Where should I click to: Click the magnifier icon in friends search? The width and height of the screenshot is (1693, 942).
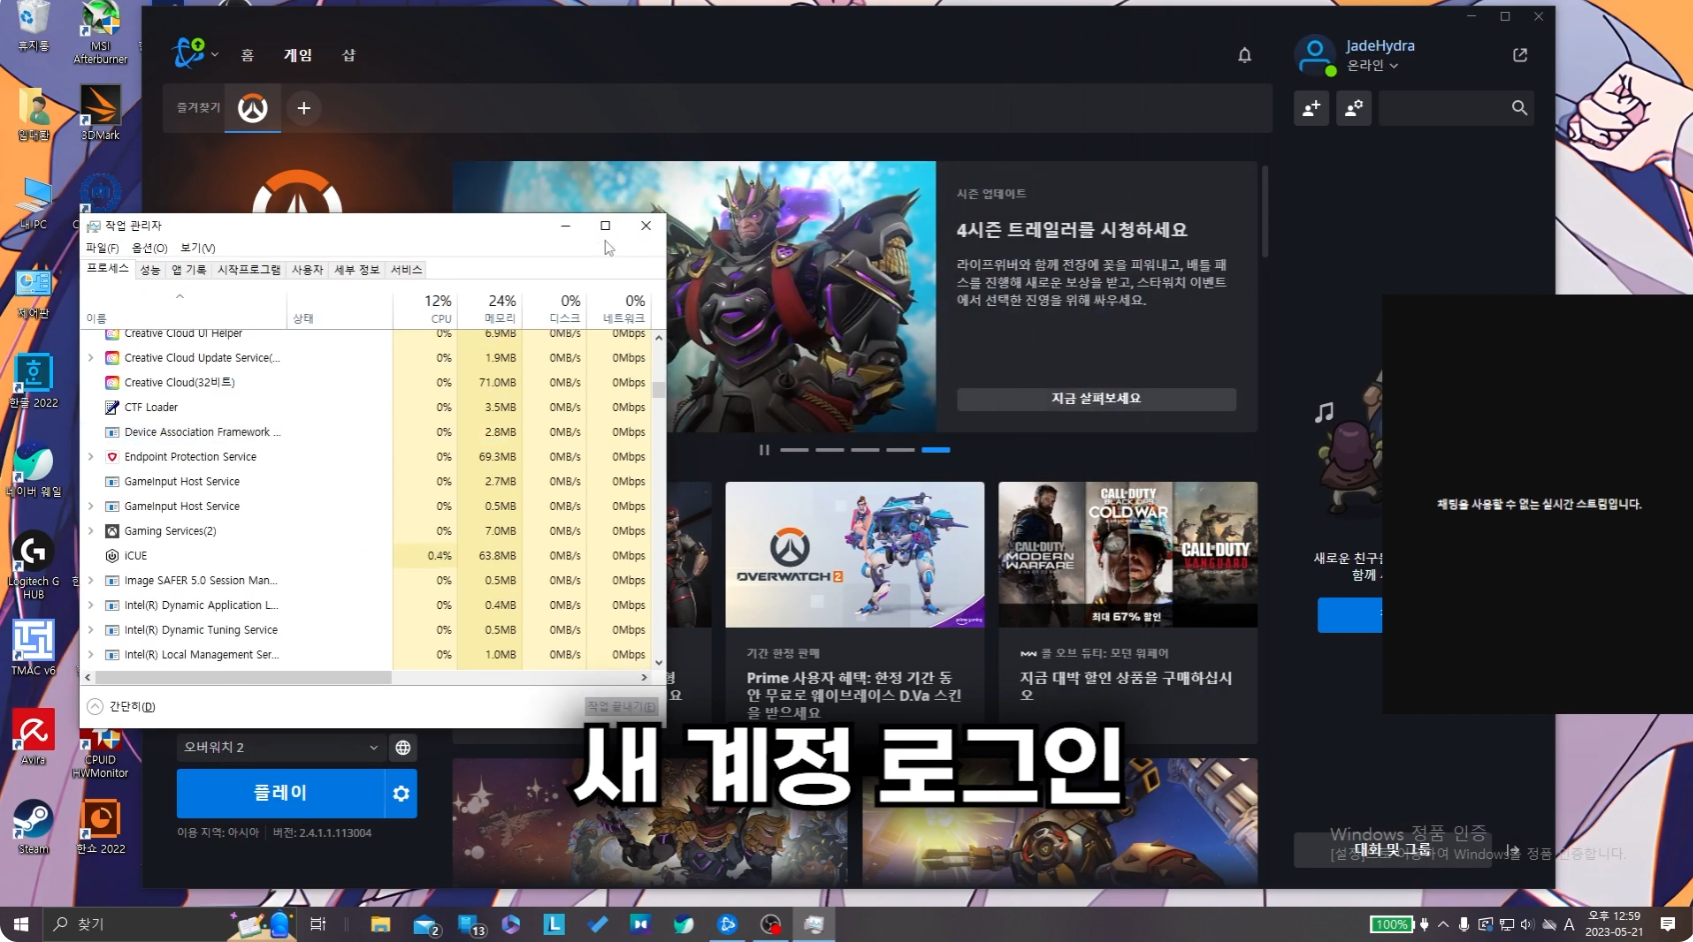pyautogui.click(x=1519, y=108)
